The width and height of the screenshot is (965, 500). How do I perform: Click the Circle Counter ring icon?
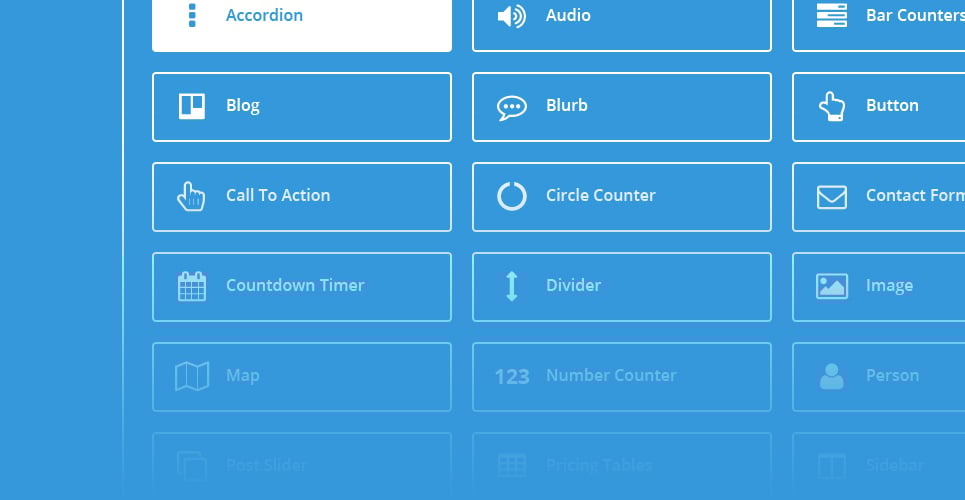(511, 196)
